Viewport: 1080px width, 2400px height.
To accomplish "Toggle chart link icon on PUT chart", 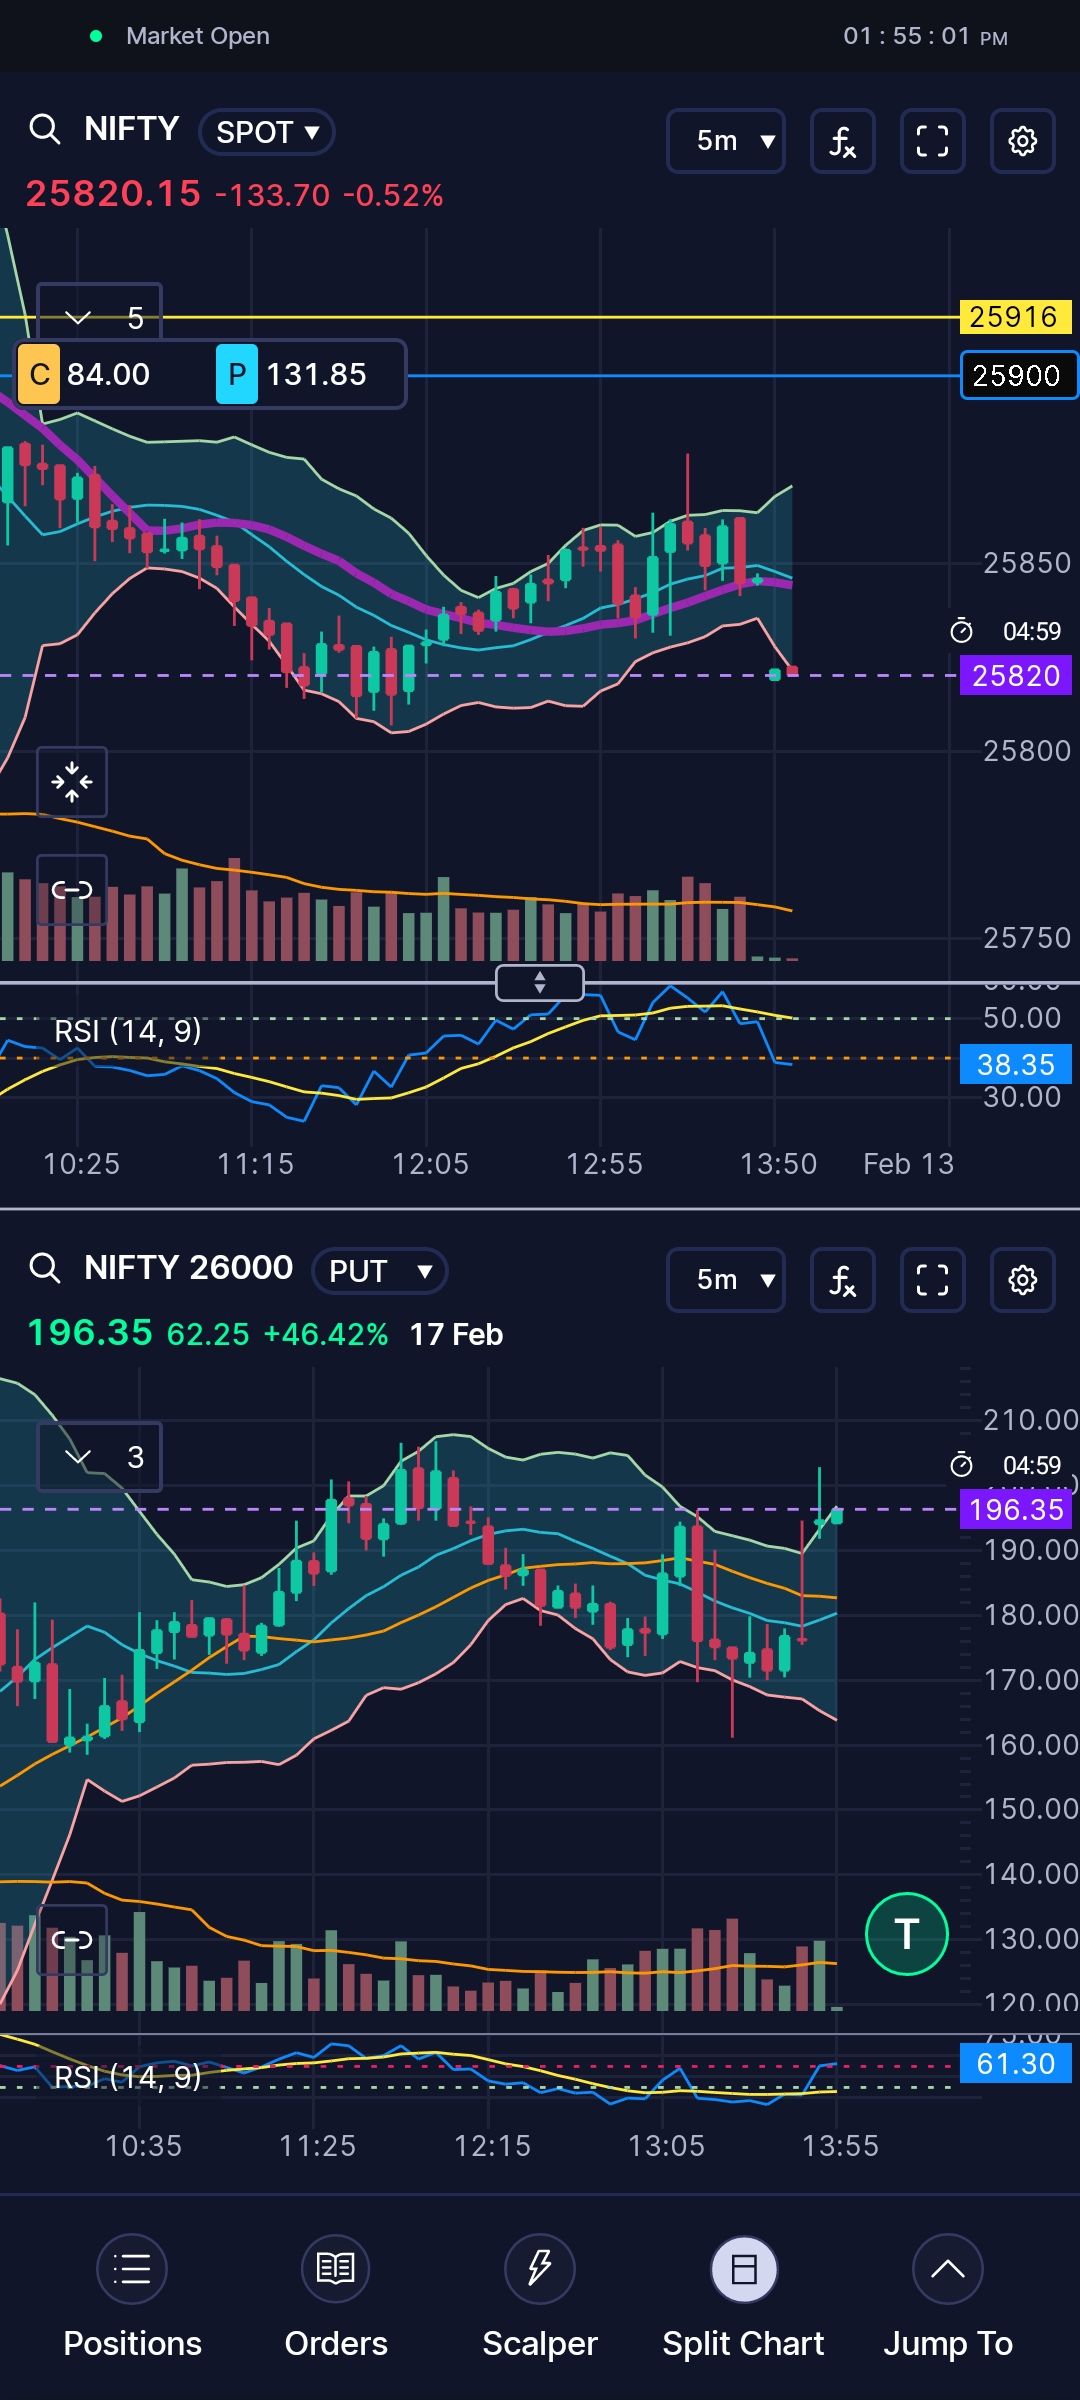I will 72,1940.
